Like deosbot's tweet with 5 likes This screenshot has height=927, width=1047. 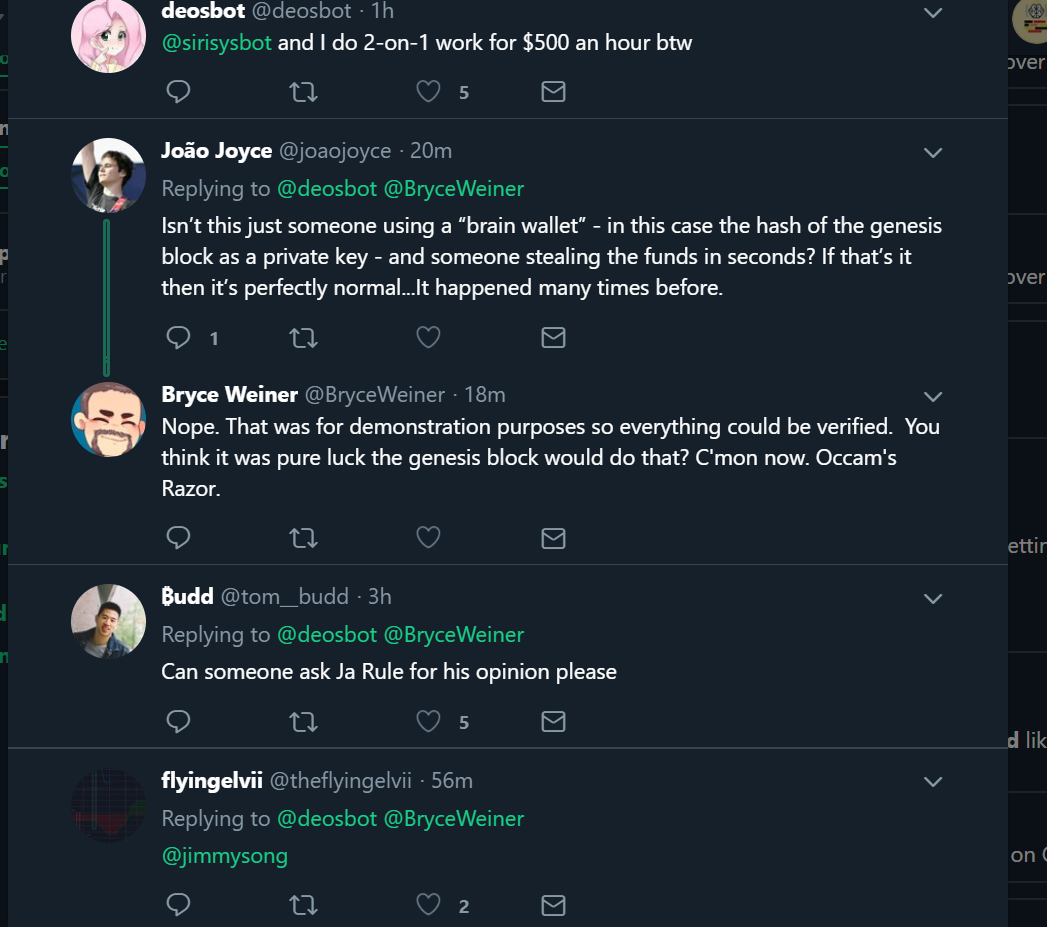(x=429, y=92)
